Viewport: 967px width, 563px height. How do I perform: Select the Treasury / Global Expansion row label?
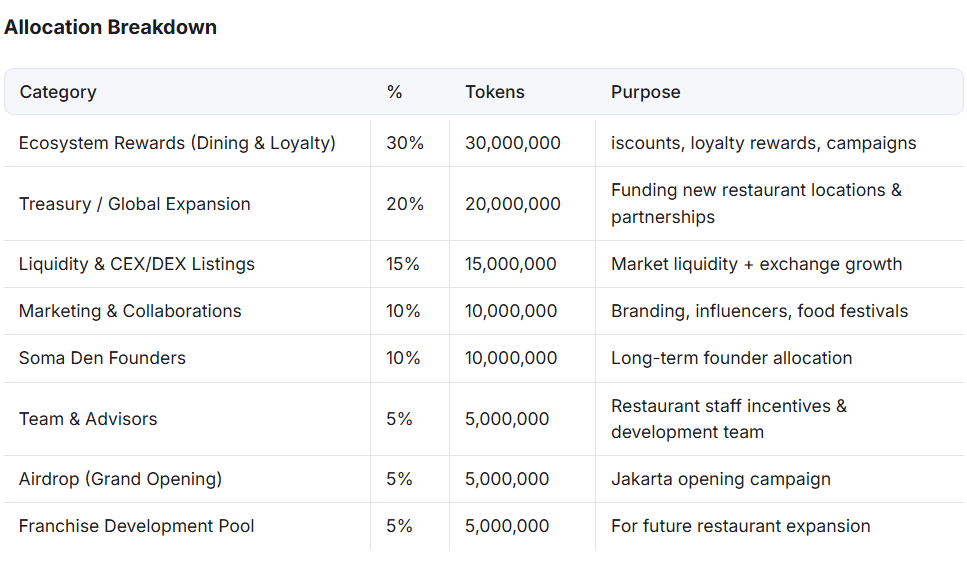[134, 204]
